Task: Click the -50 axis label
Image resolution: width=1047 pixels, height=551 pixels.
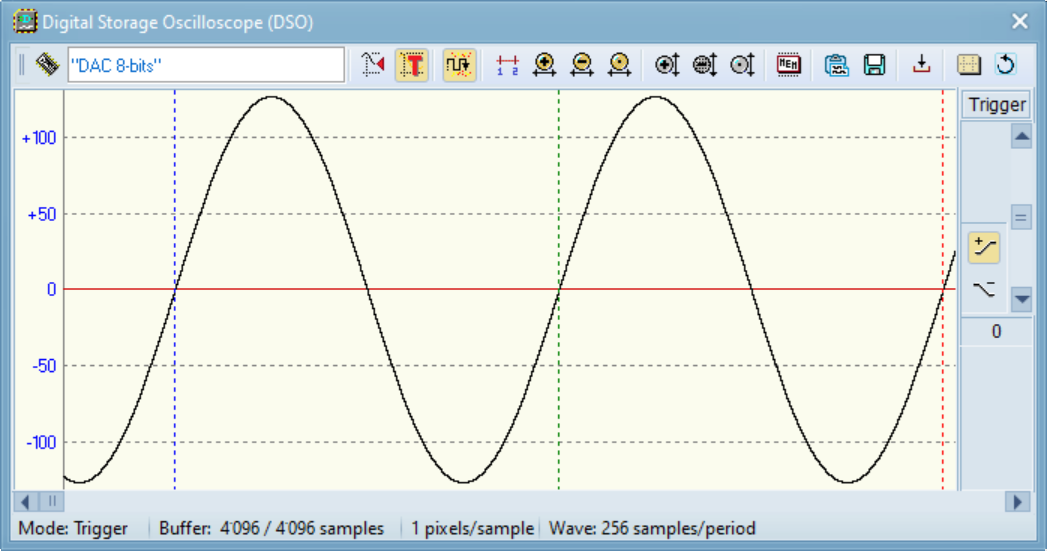Action: (x=43, y=366)
